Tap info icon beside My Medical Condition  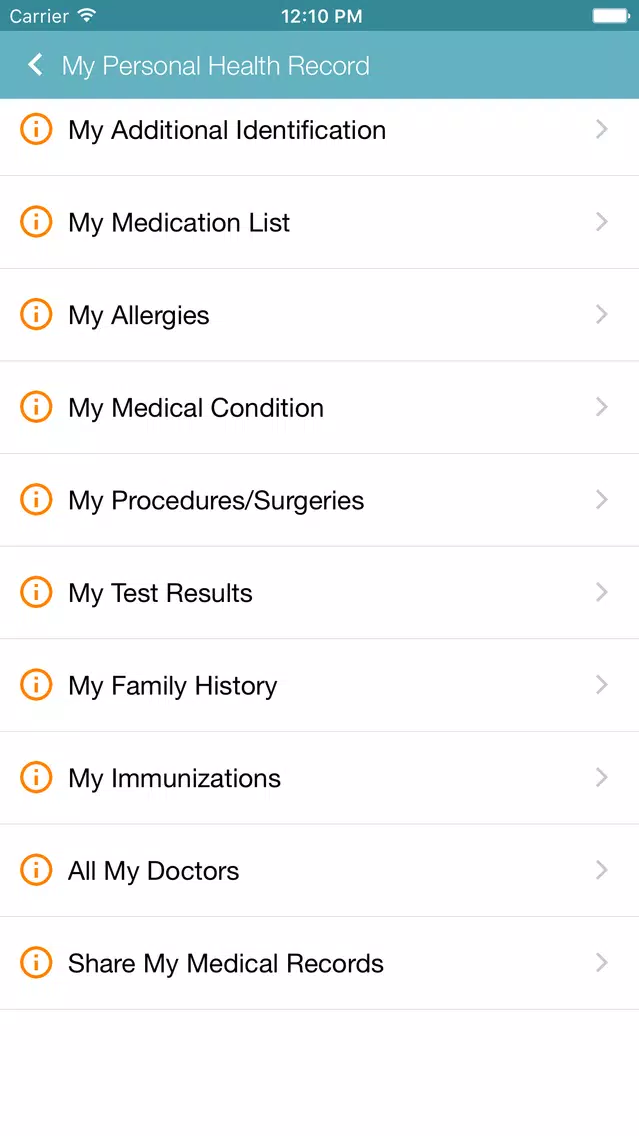click(36, 406)
